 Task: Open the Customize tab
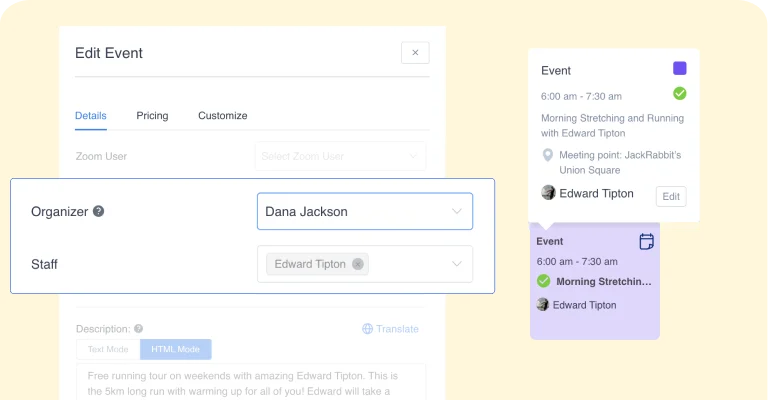tap(222, 116)
